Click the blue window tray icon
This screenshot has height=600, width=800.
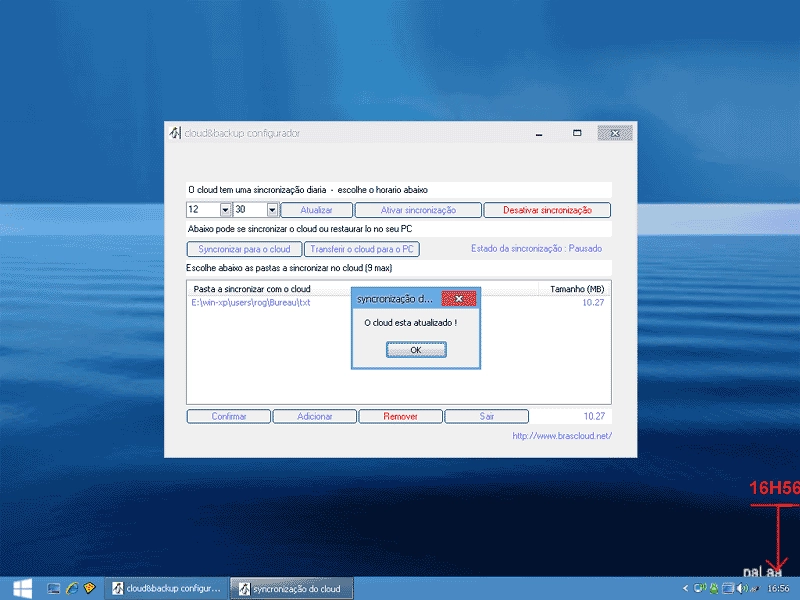(728, 588)
